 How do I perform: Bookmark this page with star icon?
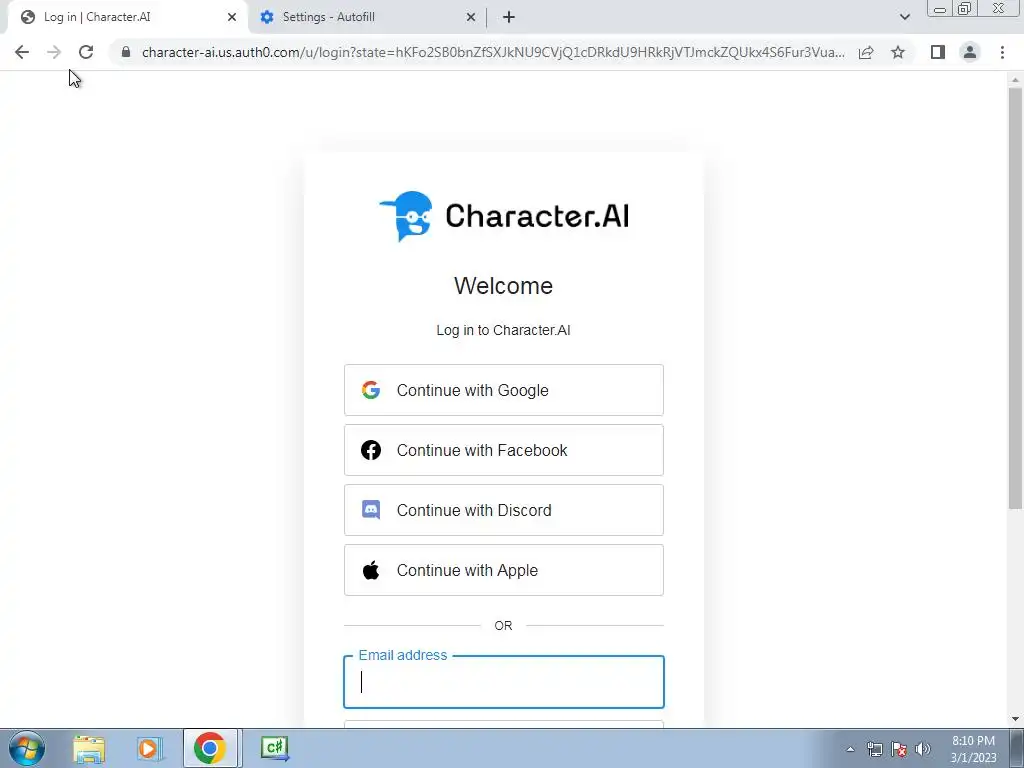tap(898, 52)
